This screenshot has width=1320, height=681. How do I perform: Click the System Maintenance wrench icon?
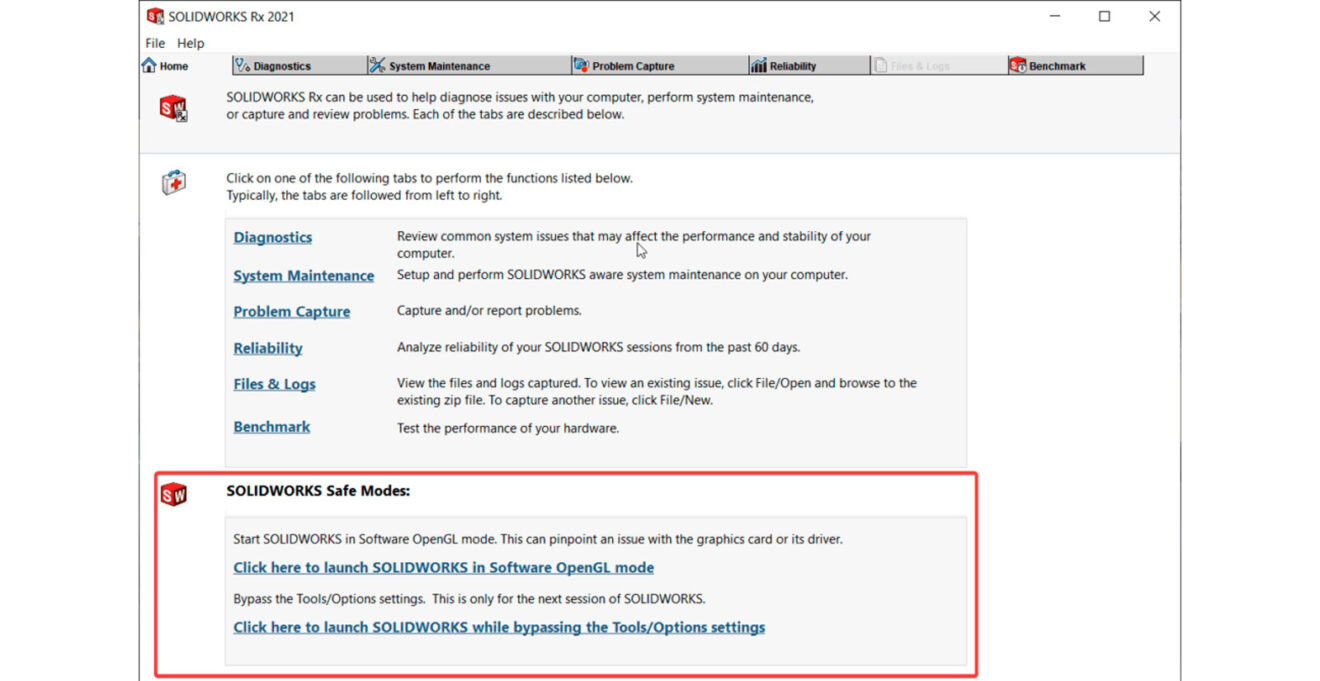pos(377,66)
